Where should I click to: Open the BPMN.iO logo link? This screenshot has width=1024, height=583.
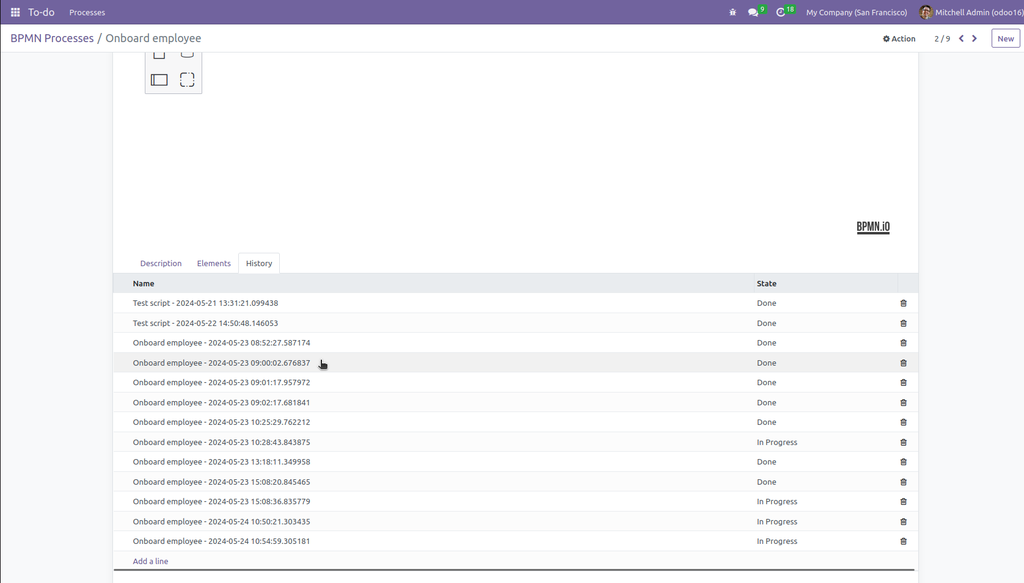click(873, 227)
